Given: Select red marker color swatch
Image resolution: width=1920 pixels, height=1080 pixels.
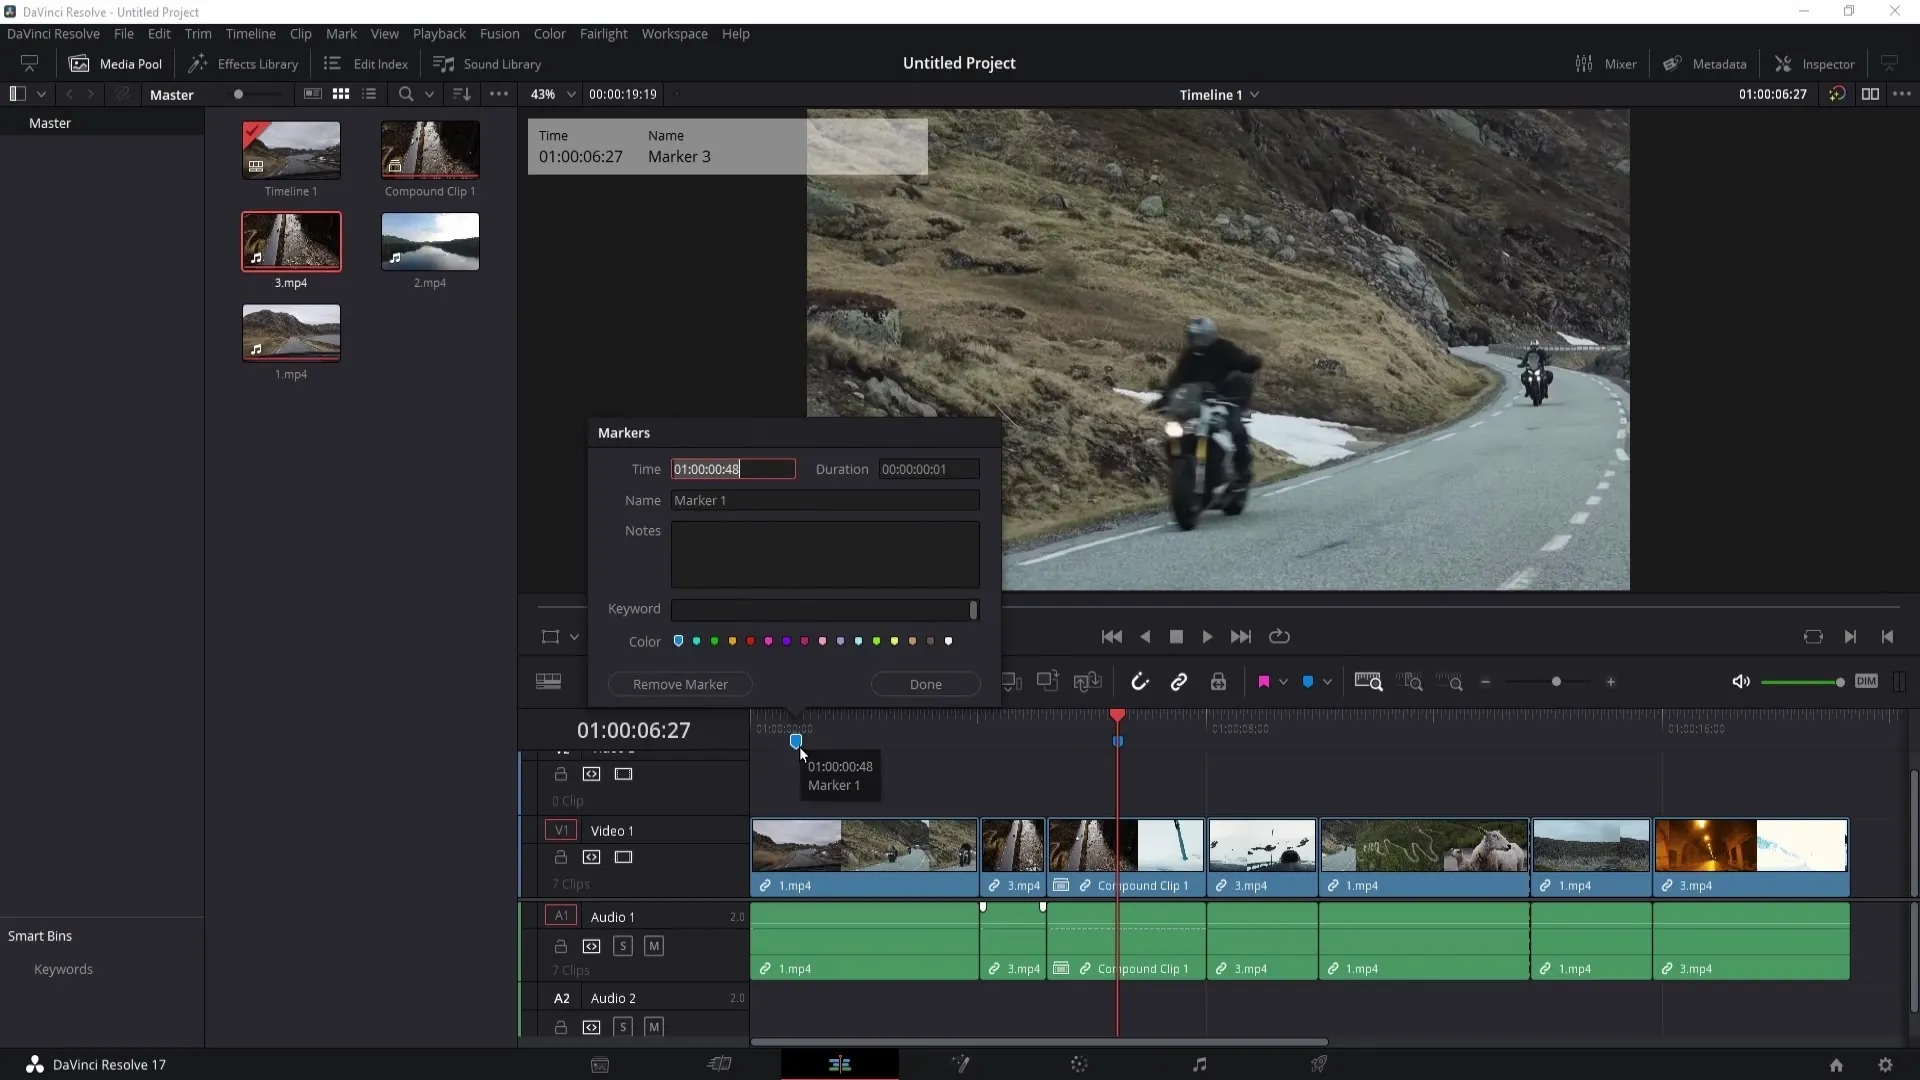Looking at the screenshot, I should [x=751, y=641].
